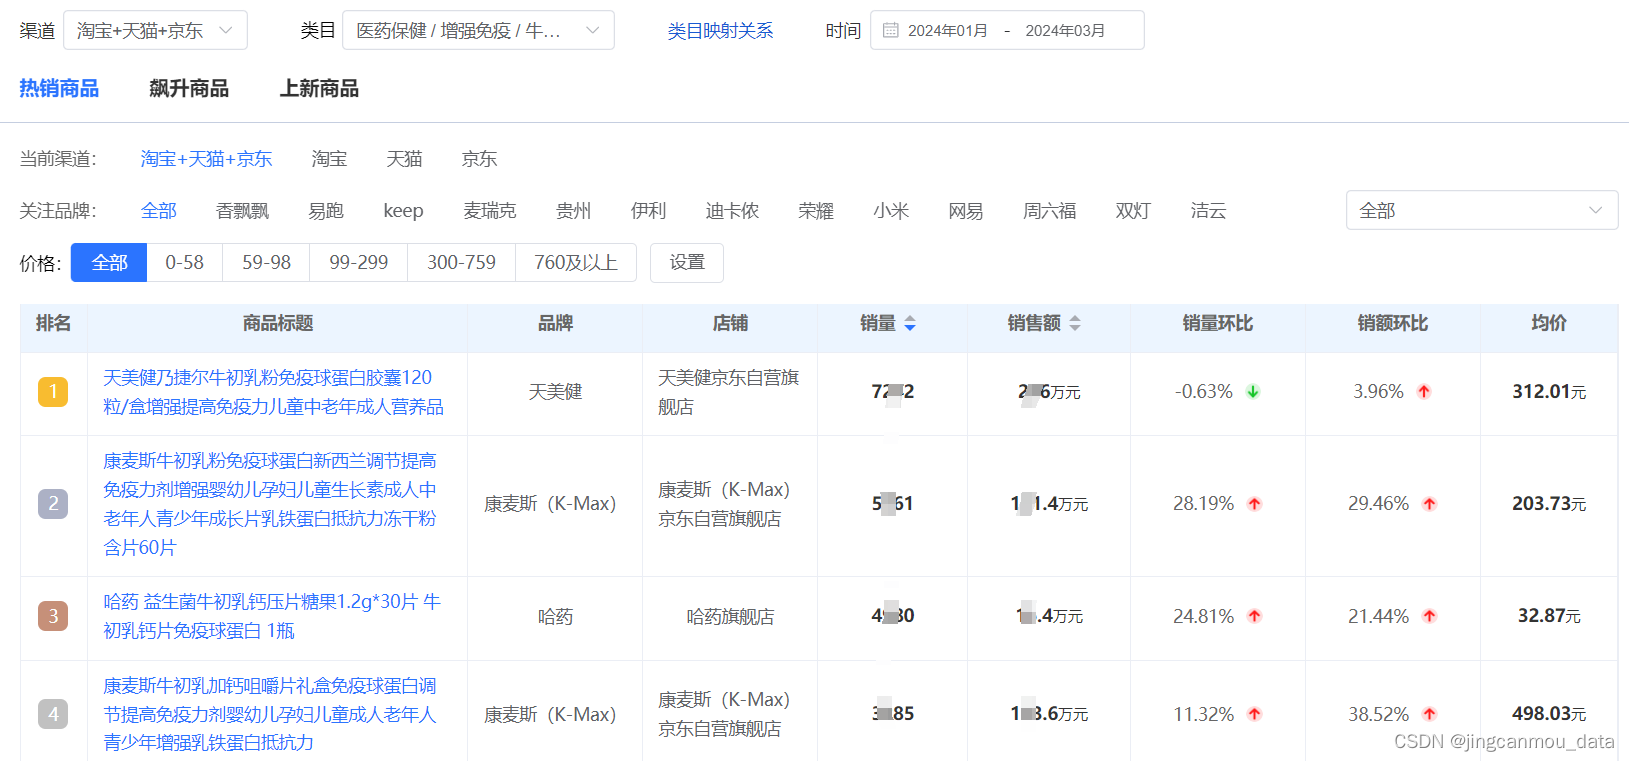Viewport: 1629px width, 761px height.
Task: Filter by brand 网易
Action: 966,211
